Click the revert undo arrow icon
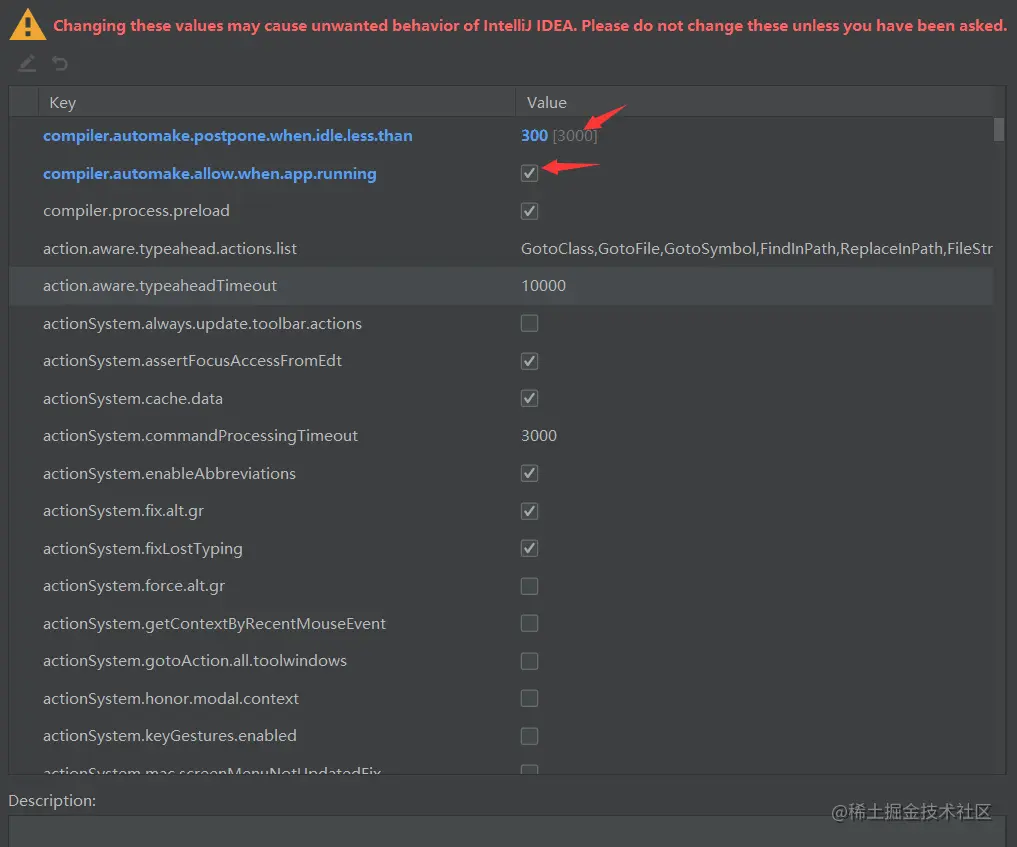 [x=60, y=64]
